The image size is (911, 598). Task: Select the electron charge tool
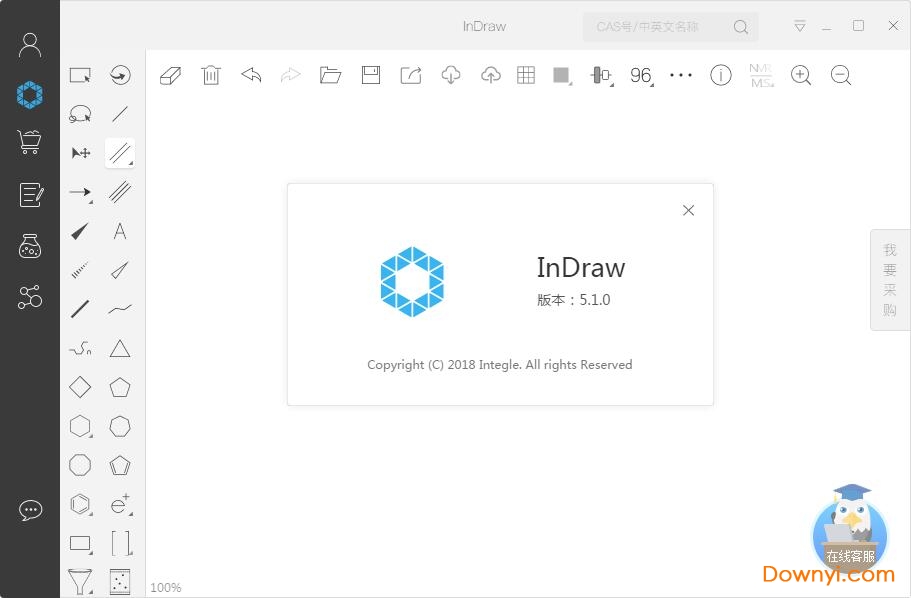tap(120, 504)
